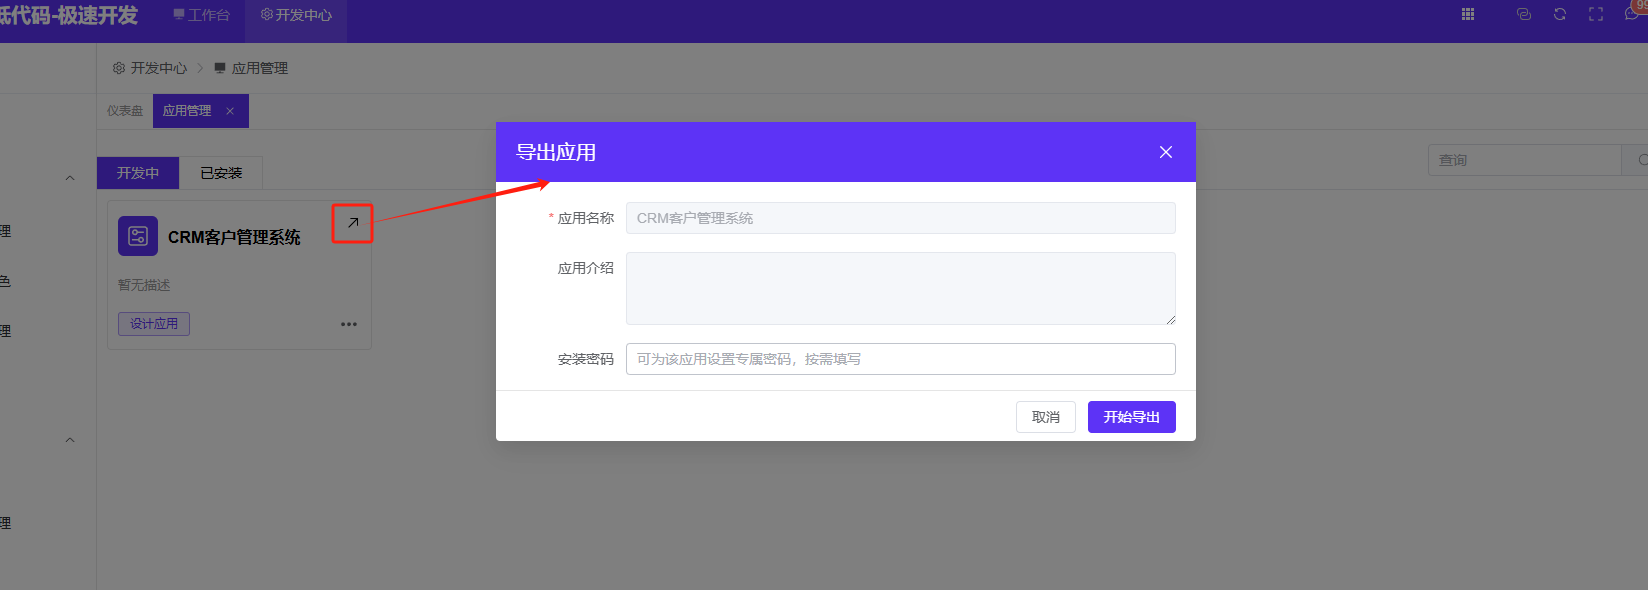Collapse the upper sidebar menu group chevron
Screen dimensions: 1648x590
click(70, 178)
